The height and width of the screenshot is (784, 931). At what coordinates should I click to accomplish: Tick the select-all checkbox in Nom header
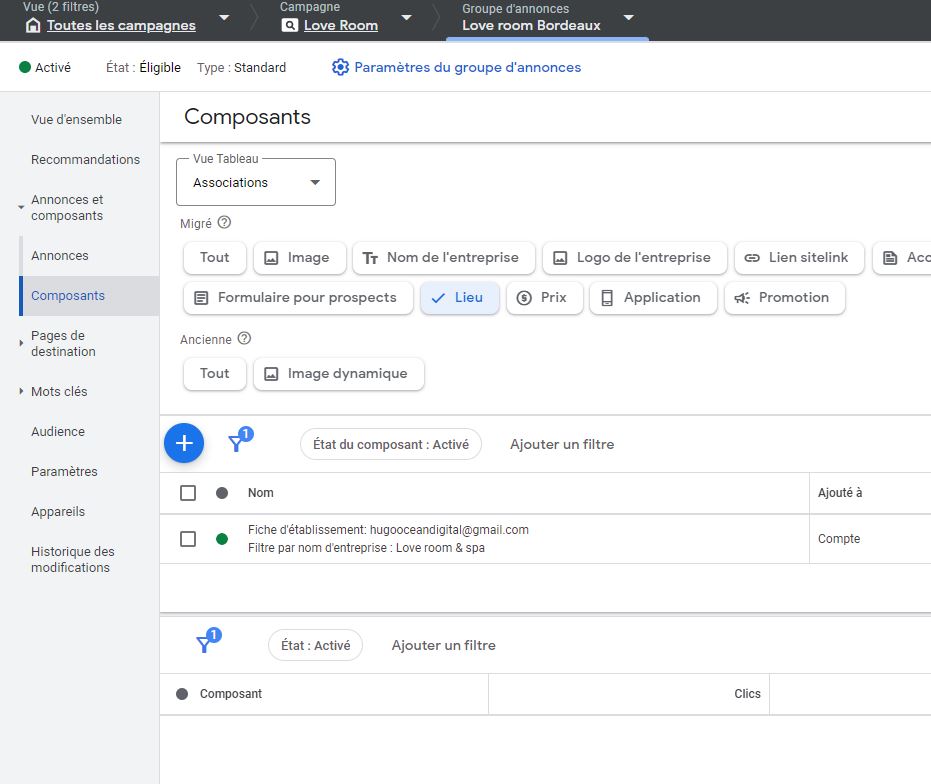tap(188, 493)
